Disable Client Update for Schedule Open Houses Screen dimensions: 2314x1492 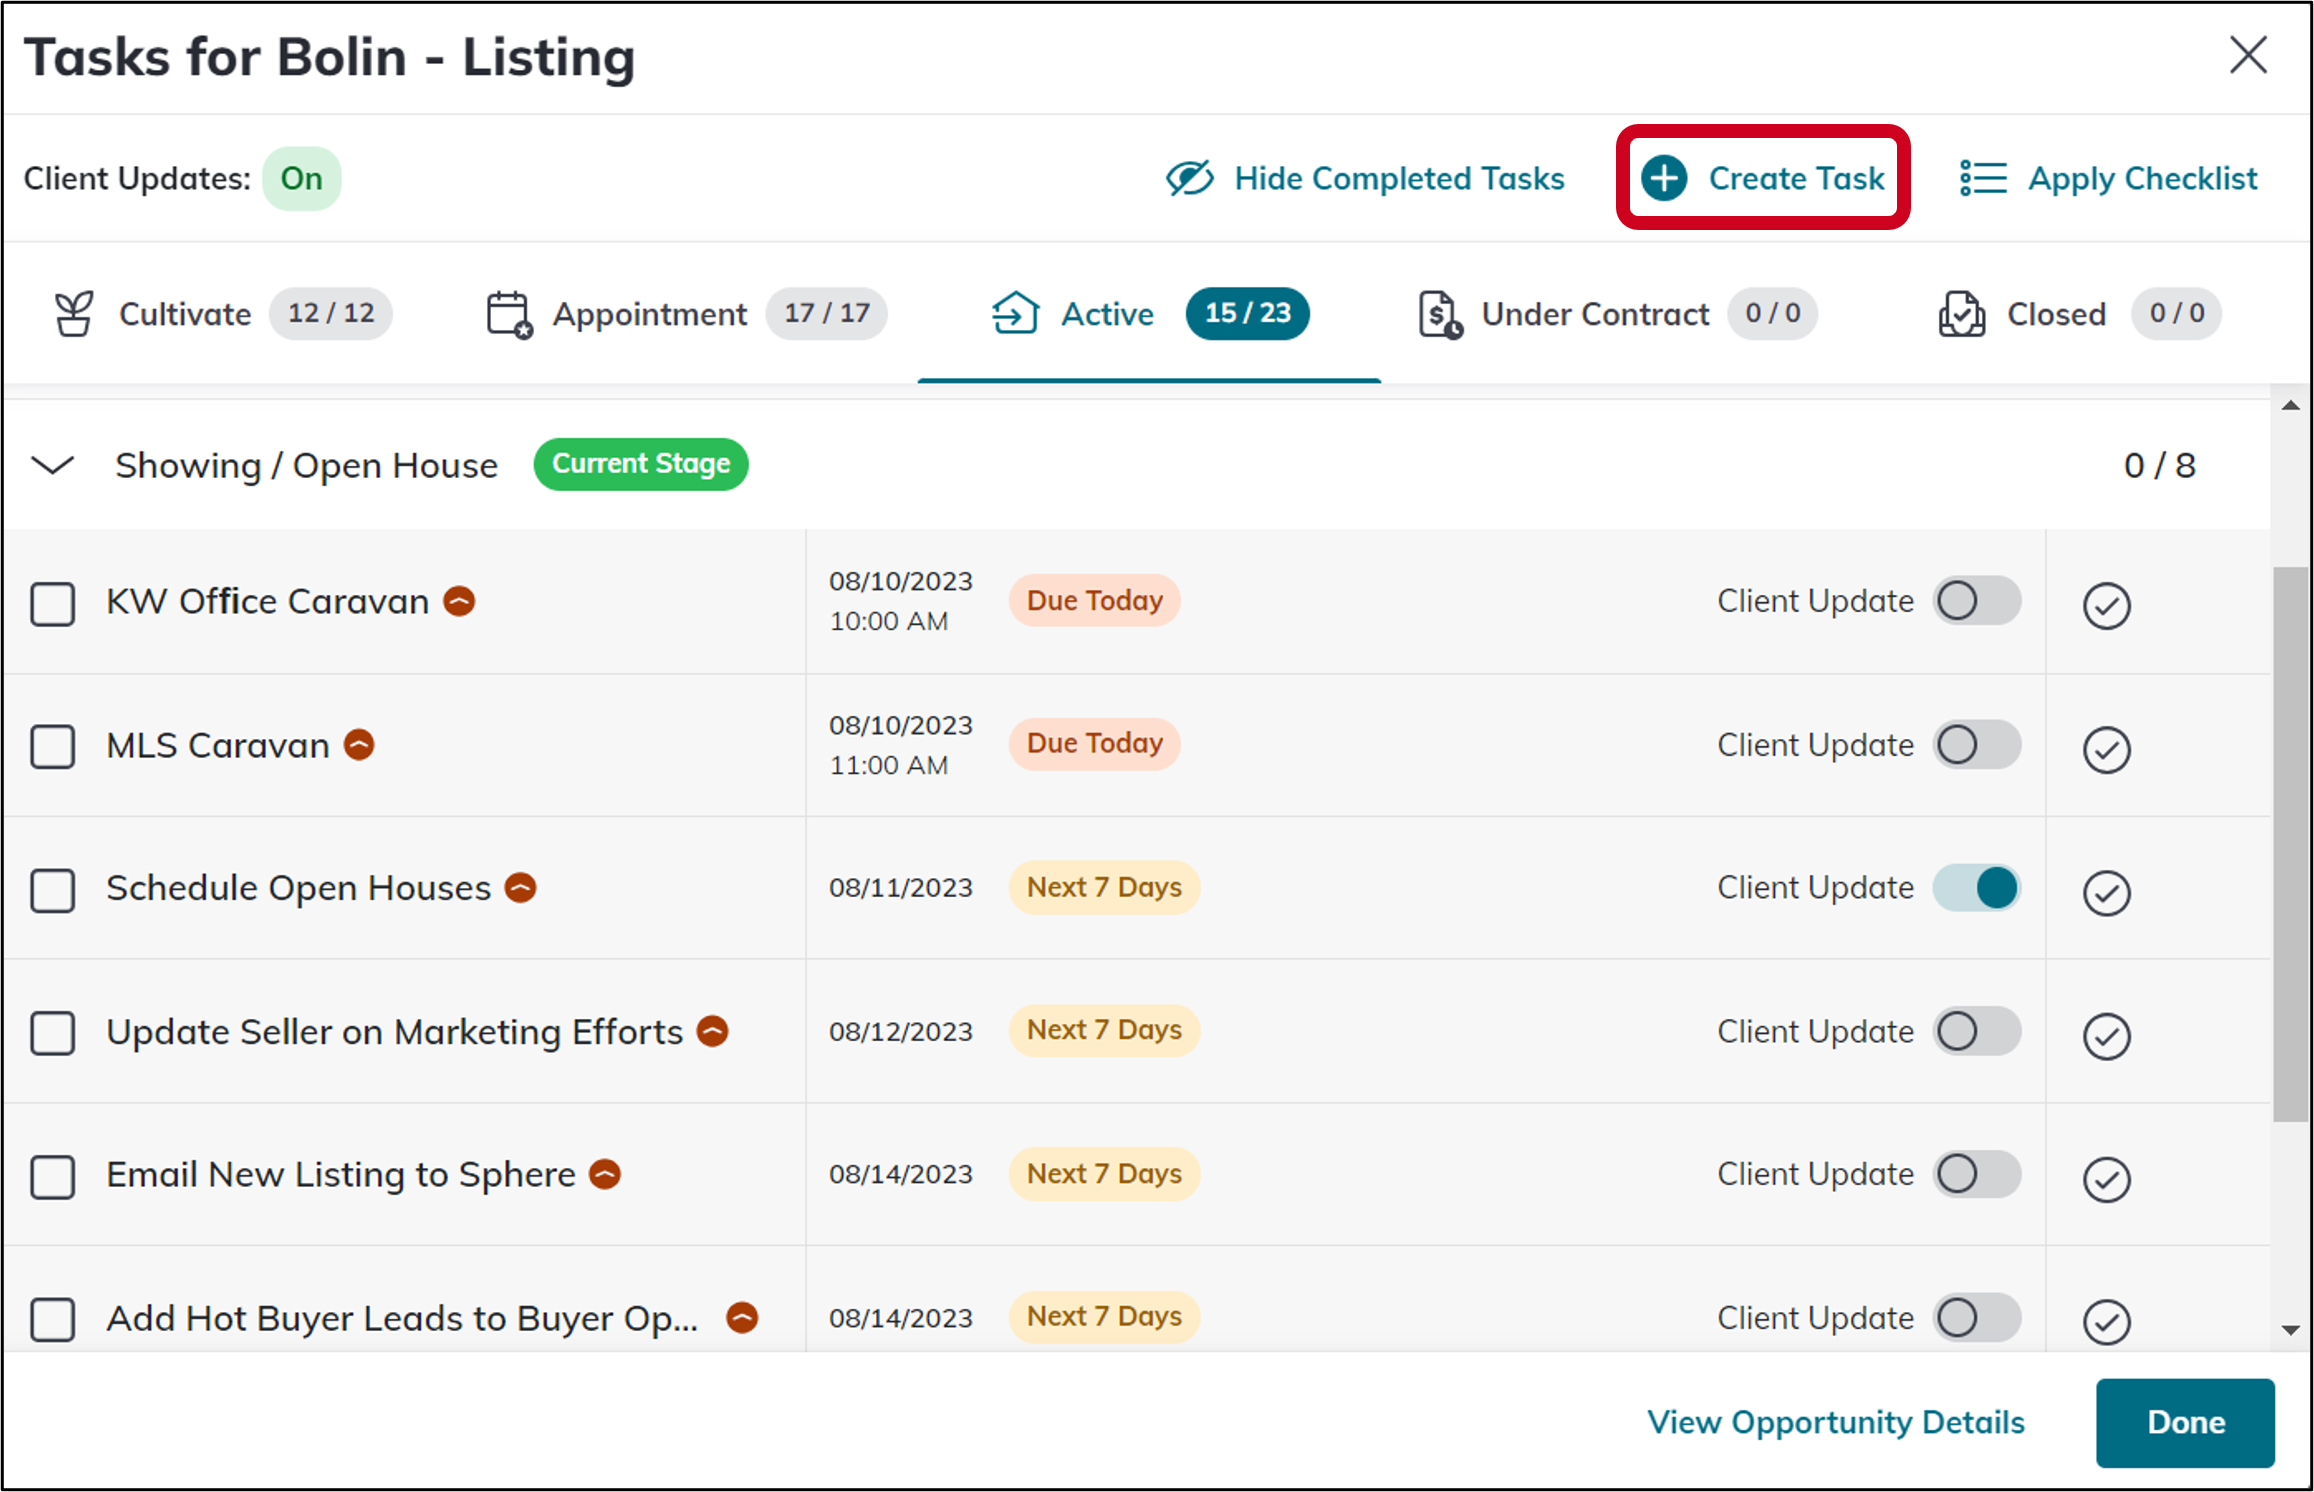coord(1976,887)
